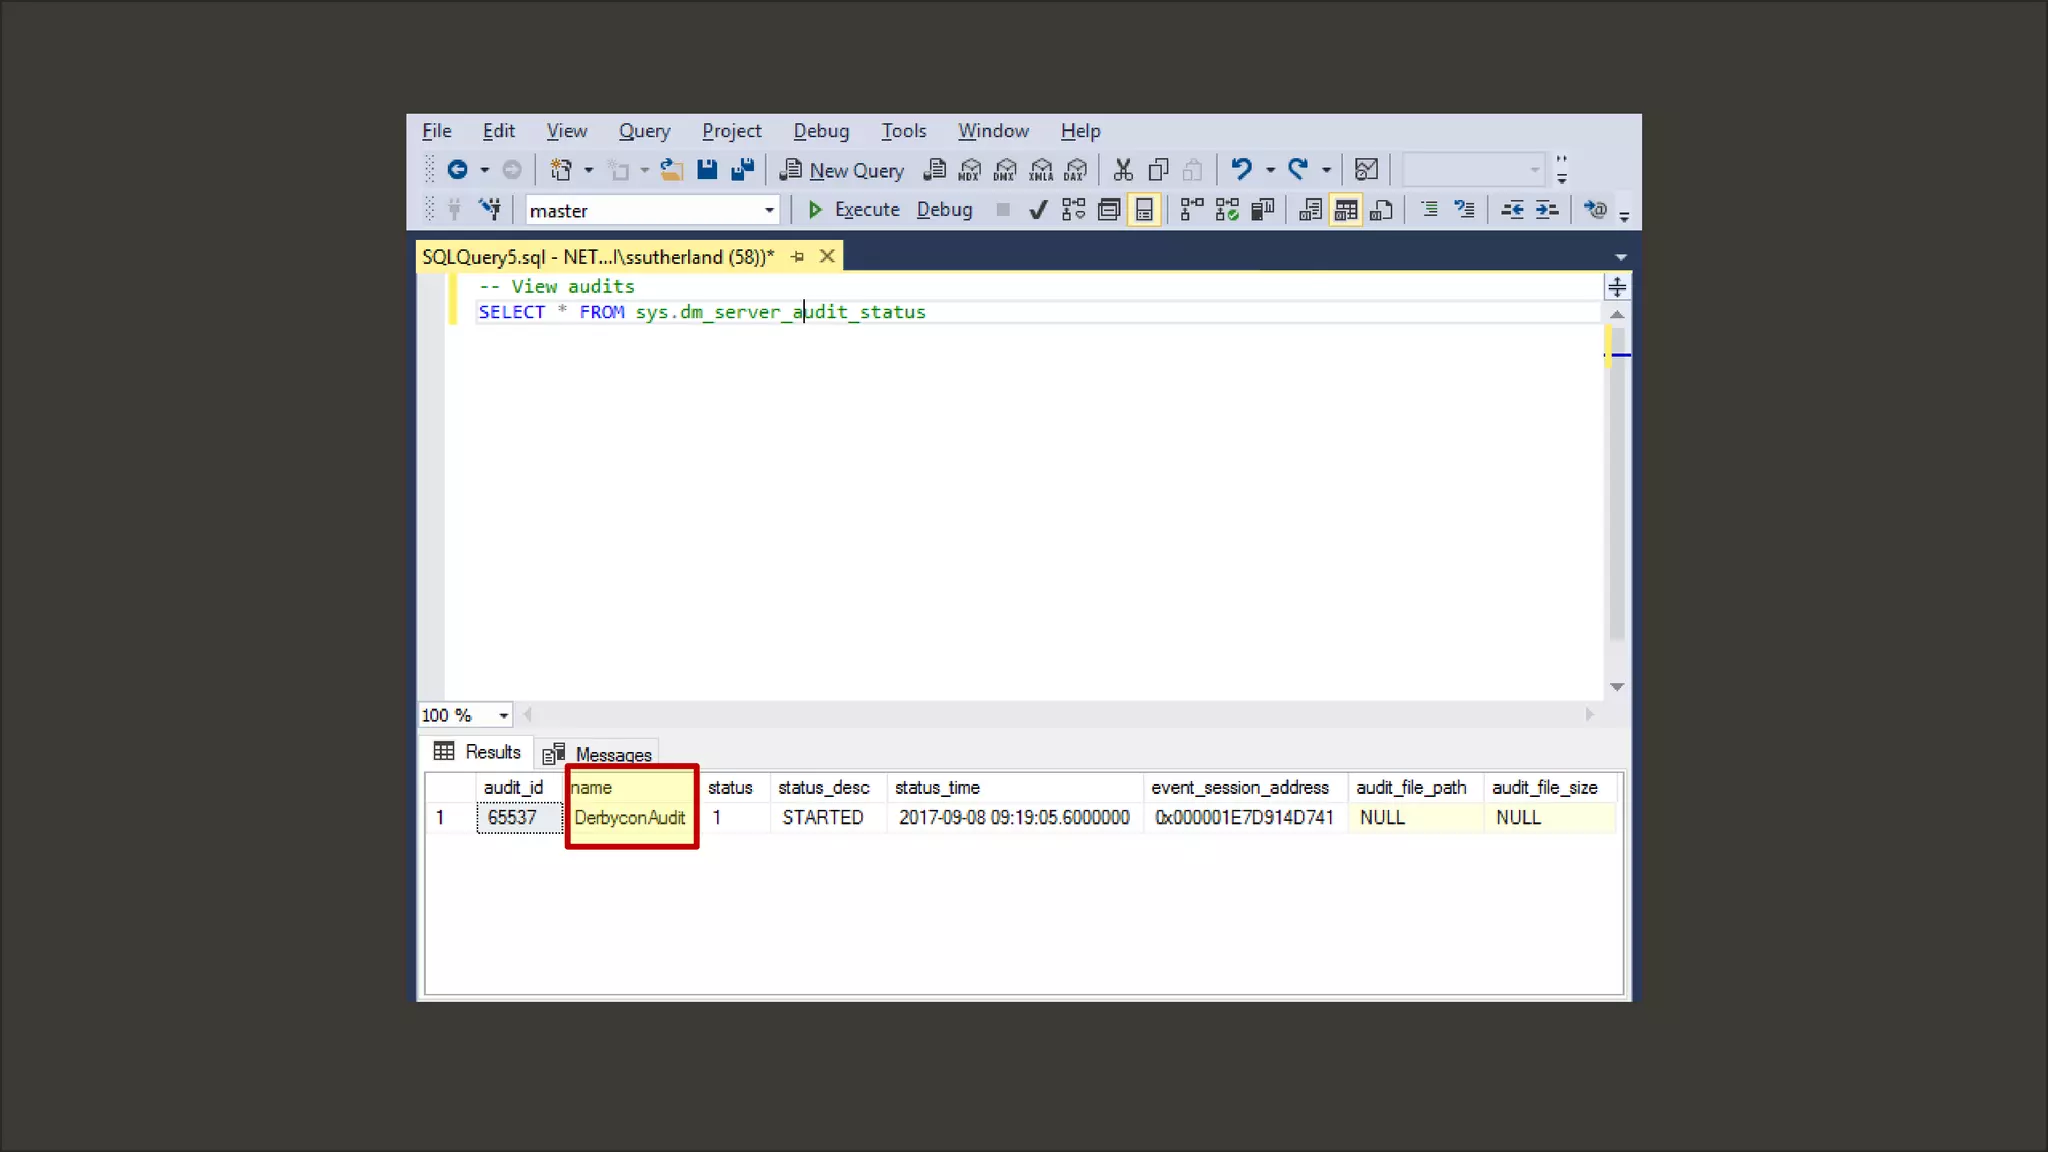Click the MDX query icon

(969, 170)
